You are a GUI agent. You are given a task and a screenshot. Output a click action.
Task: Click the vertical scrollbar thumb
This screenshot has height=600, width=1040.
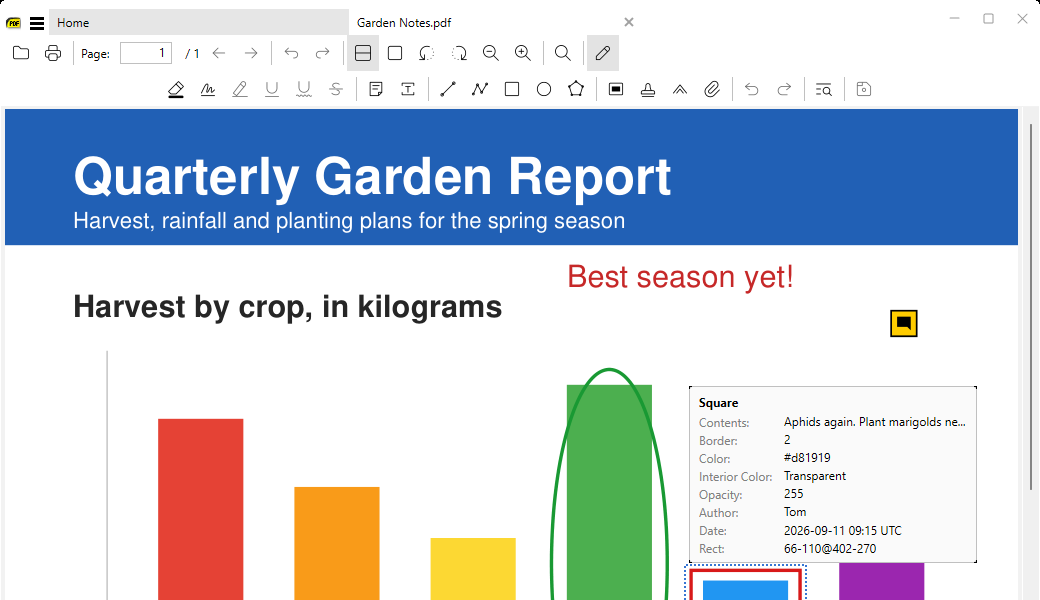point(1031,308)
